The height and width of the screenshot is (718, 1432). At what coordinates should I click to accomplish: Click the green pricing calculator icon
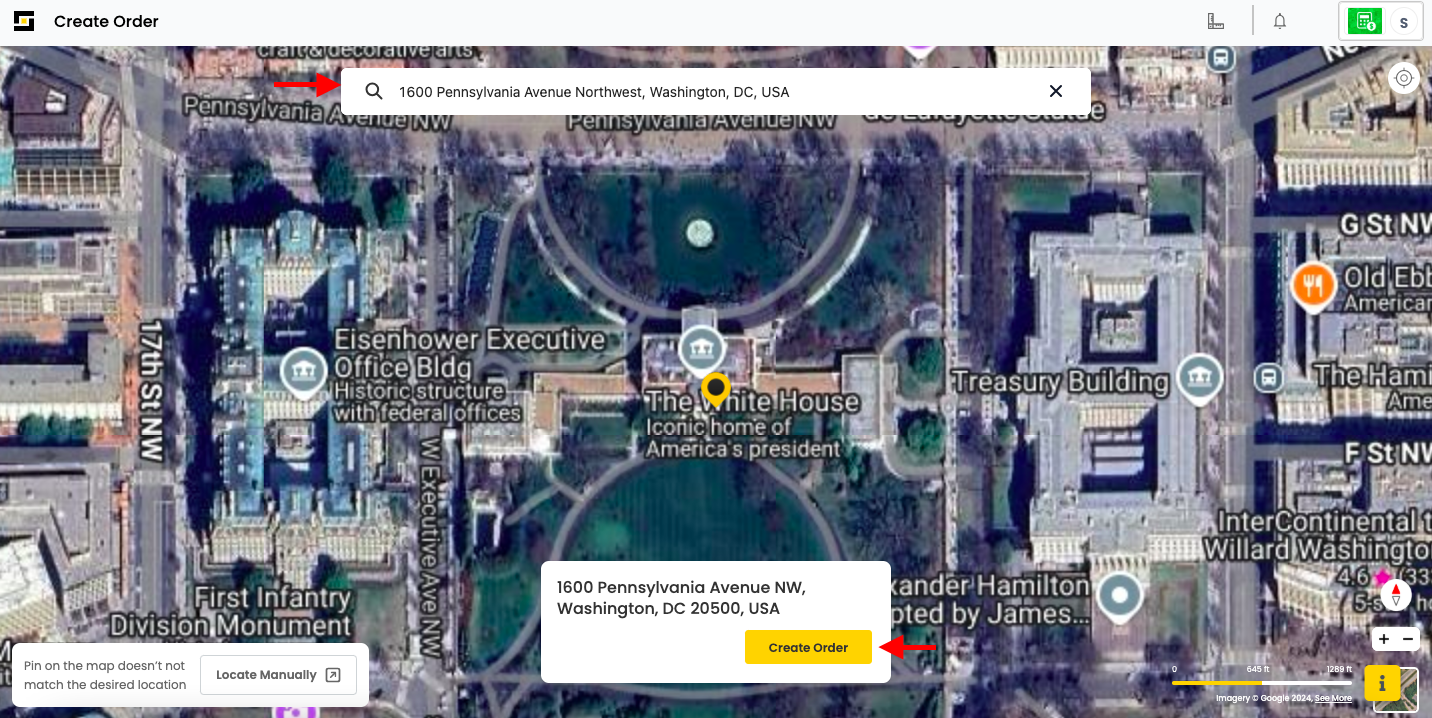[x=1364, y=21]
